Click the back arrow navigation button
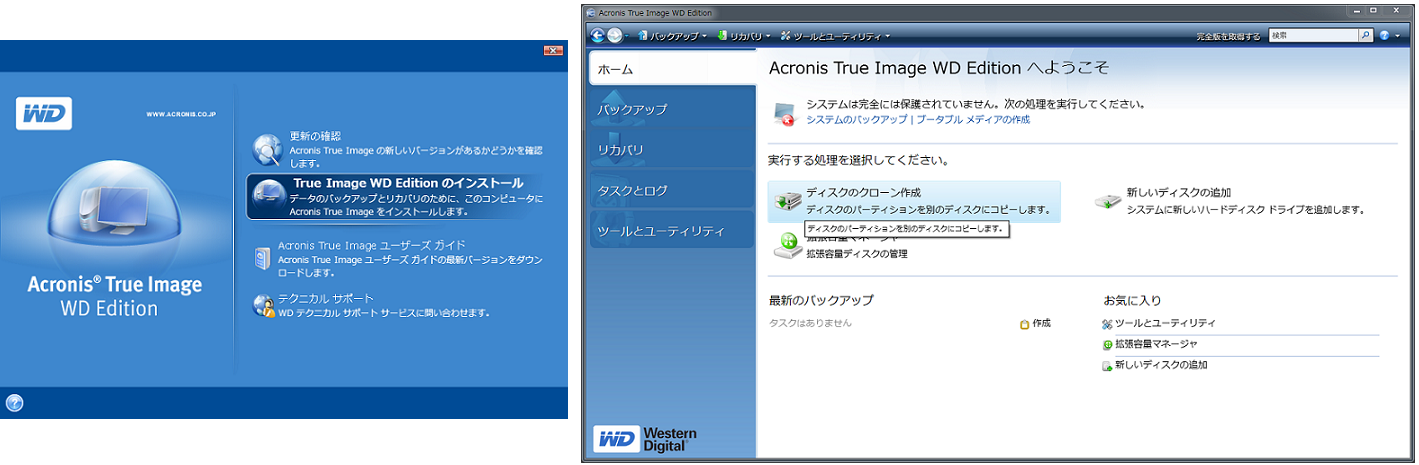 598,35
